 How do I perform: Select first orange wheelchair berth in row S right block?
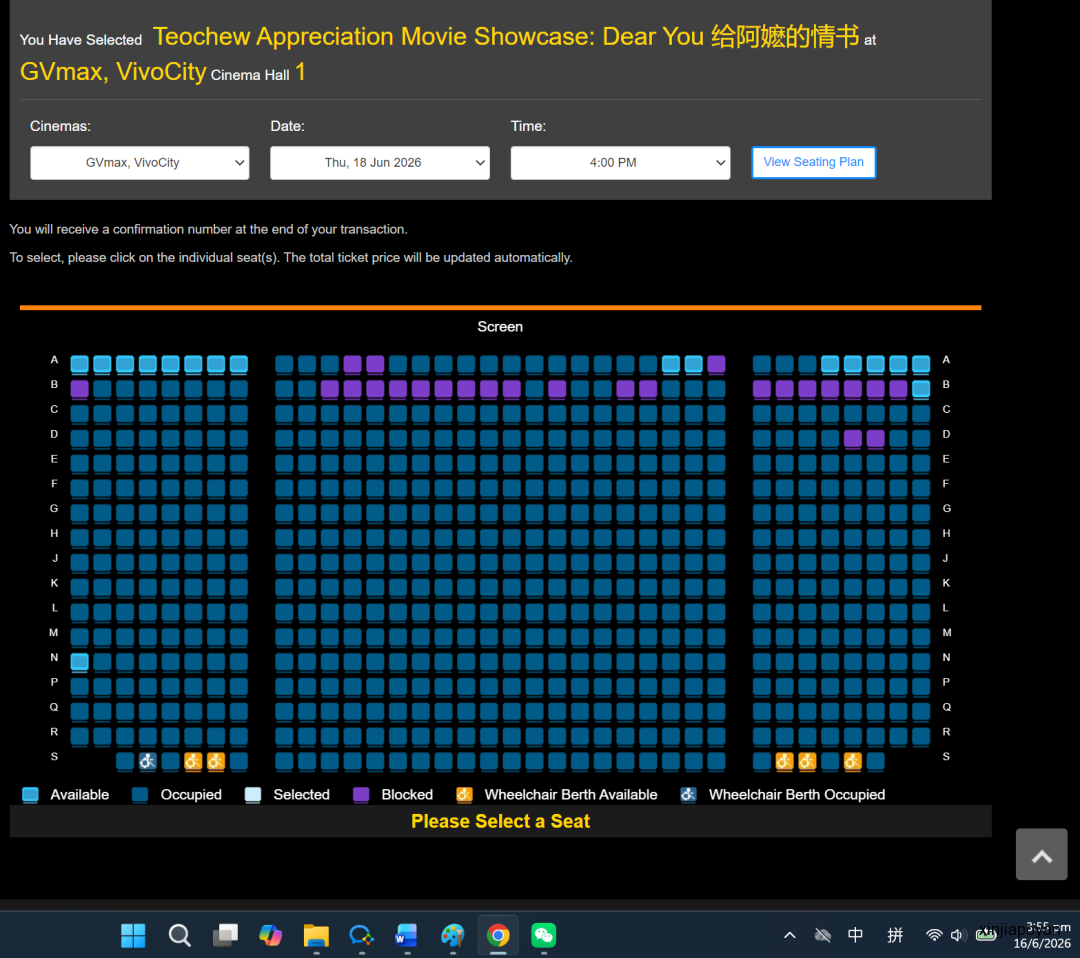coord(785,761)
